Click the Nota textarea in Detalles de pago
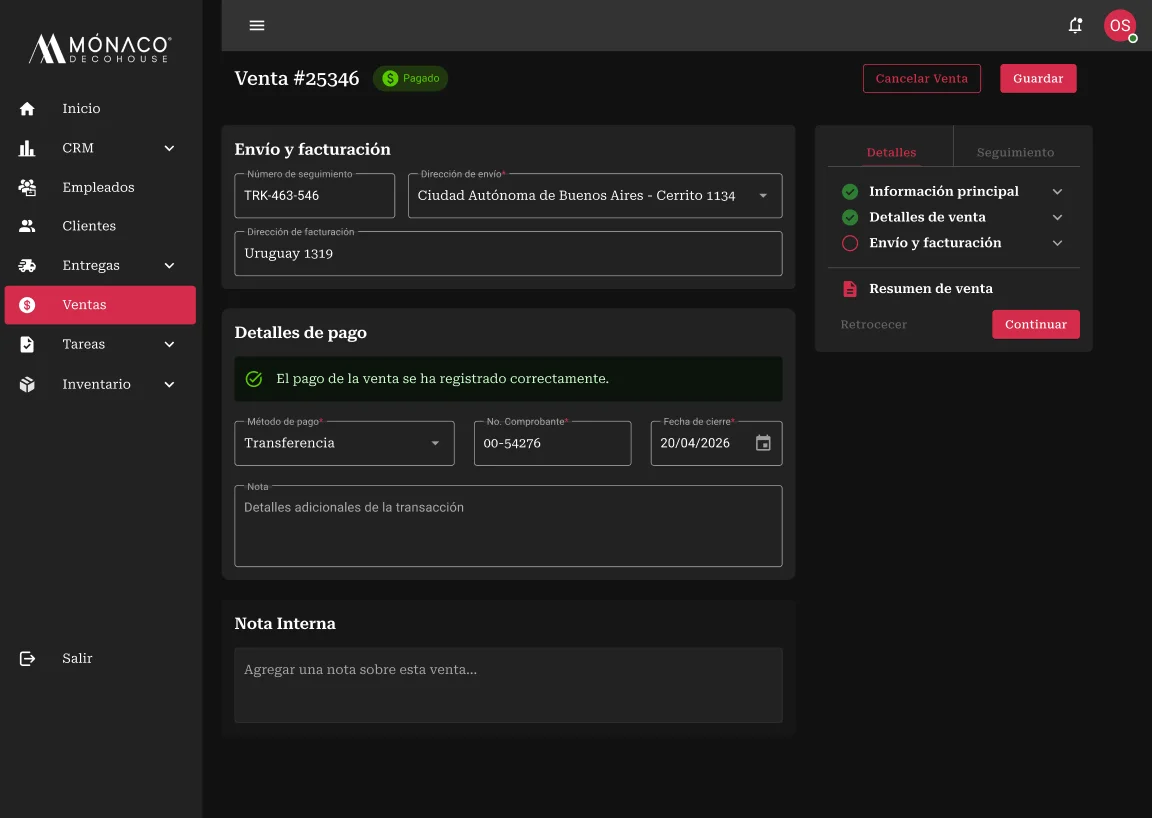 [x=508, y=526]
